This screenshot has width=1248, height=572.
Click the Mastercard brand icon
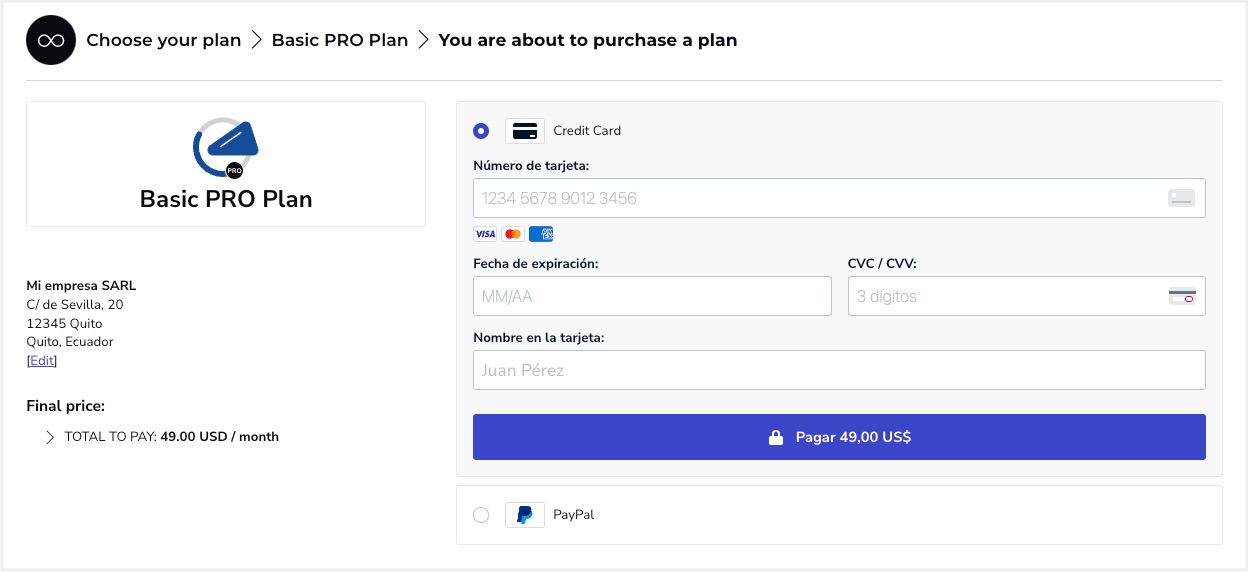click(x=513, y=234)
